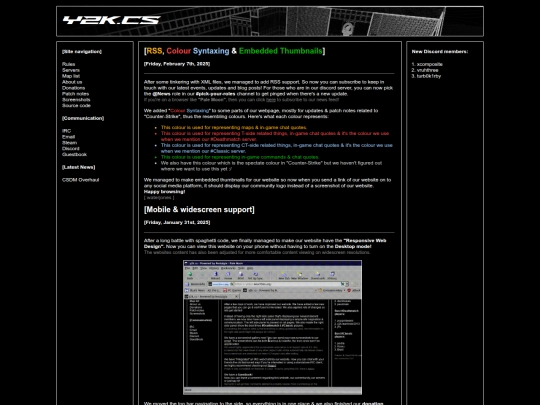The height and width of the screenshot is (405, 540).
Task: Click the site header banner image
Action: [270, 21]
